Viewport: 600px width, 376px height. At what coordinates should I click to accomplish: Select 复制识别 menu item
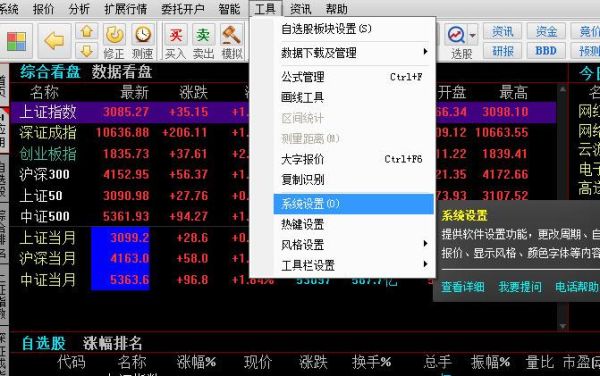click(354, 179)
